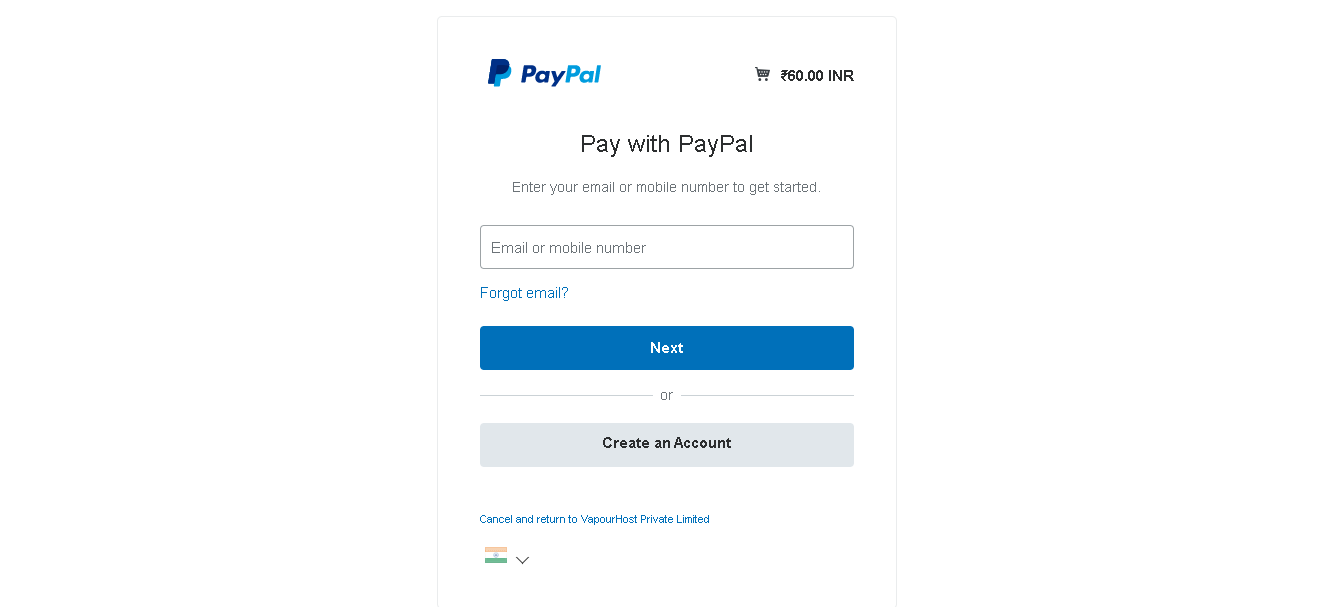Click the INR currency code label
Image resolution: width=1331 pixels, height=607 pixels.
(841, 75)
